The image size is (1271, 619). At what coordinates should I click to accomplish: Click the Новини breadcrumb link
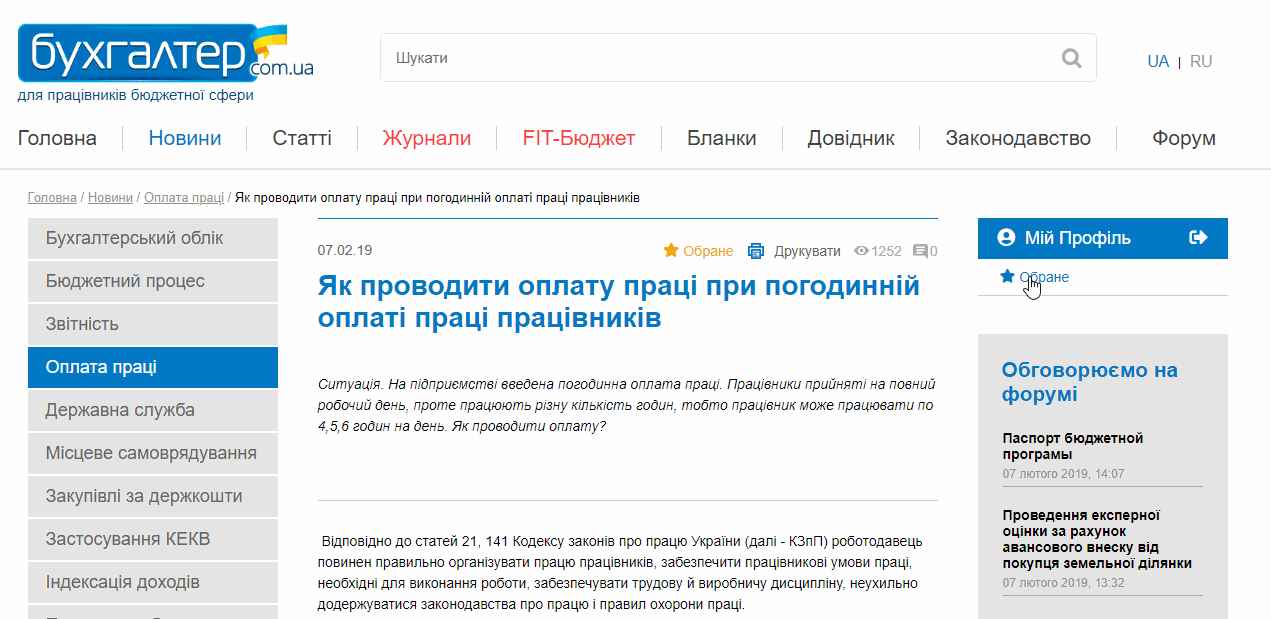click(x=110, y=198)
